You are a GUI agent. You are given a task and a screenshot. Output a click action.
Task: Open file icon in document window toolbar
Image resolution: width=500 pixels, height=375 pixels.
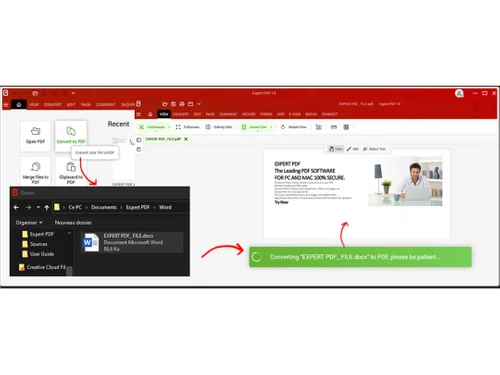point(165,104)
